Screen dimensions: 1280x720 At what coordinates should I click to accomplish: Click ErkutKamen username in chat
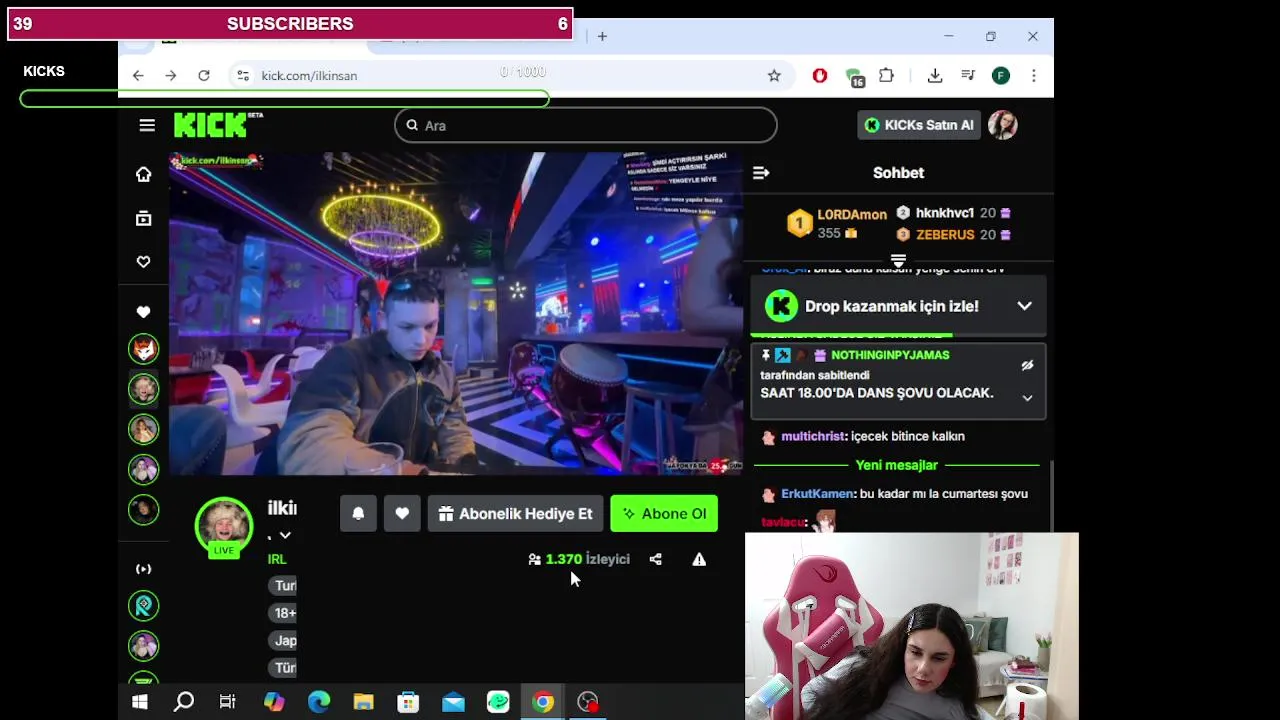[817, 494]
